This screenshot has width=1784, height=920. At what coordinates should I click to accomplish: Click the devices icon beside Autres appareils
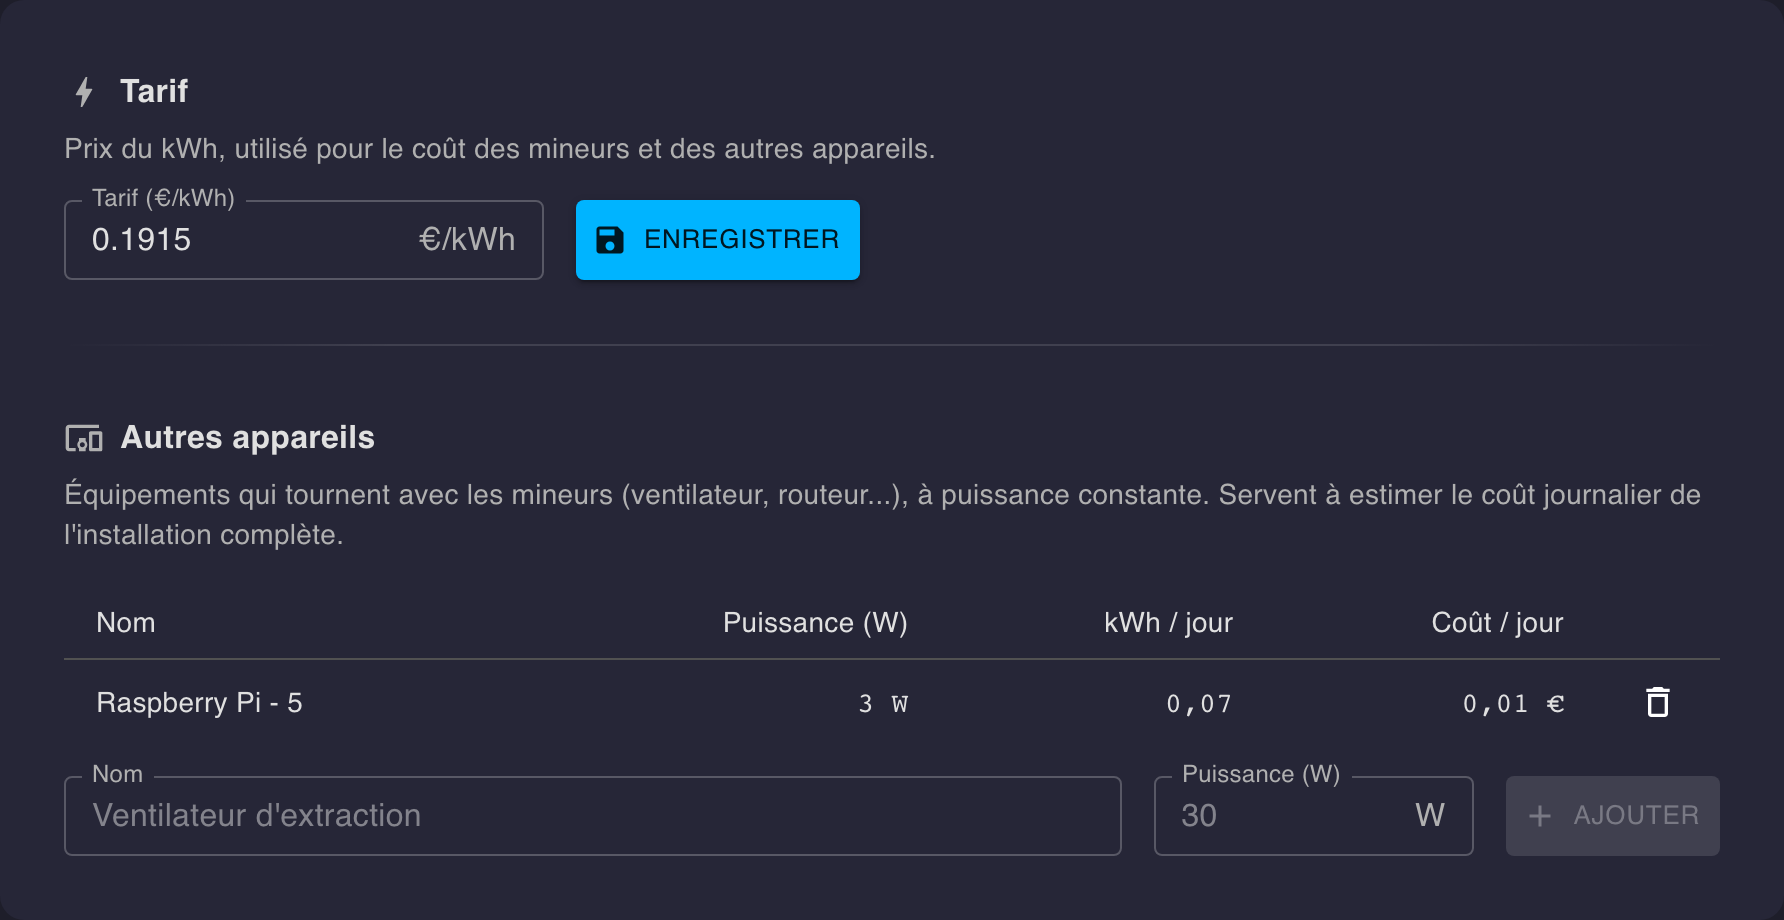[x=84, y=438]
